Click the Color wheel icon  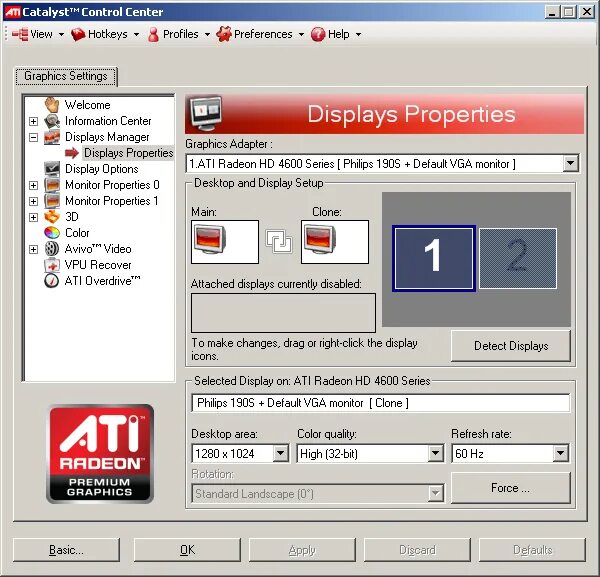52,233
